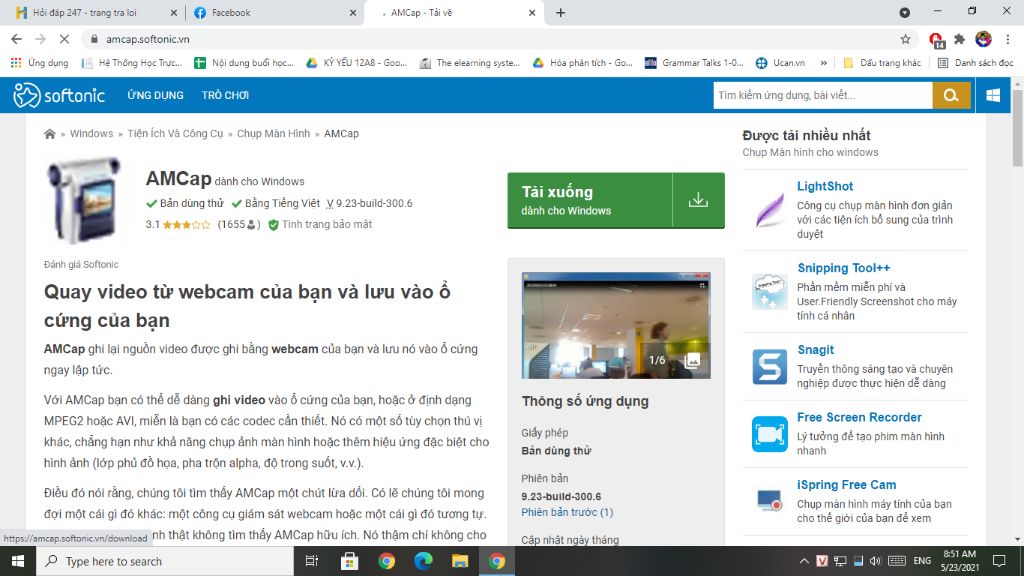This screenshot has height=576, width=1024.
Task: Bookmark this page with the star icon
Action: (x=905, y=39)
